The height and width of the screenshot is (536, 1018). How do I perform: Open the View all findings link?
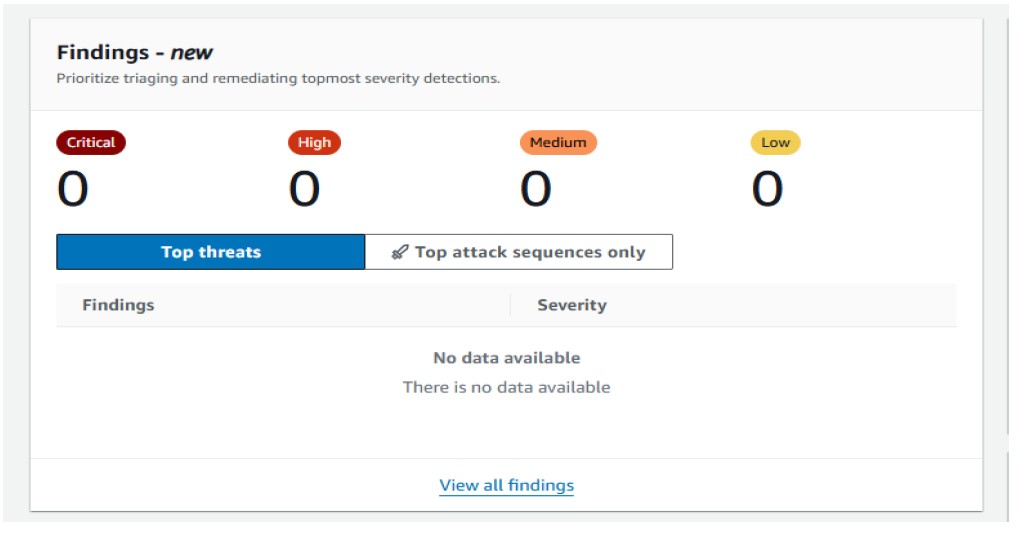[x=506, y=485]
